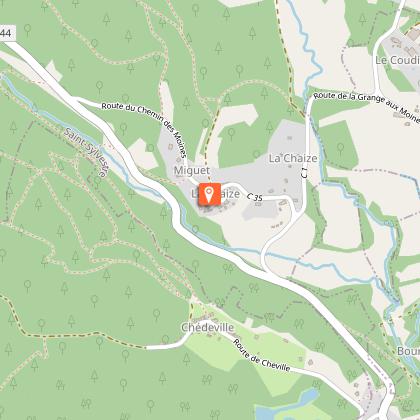Select the Miguet place label
Screen dimensions: 420x420
point(192,170)
